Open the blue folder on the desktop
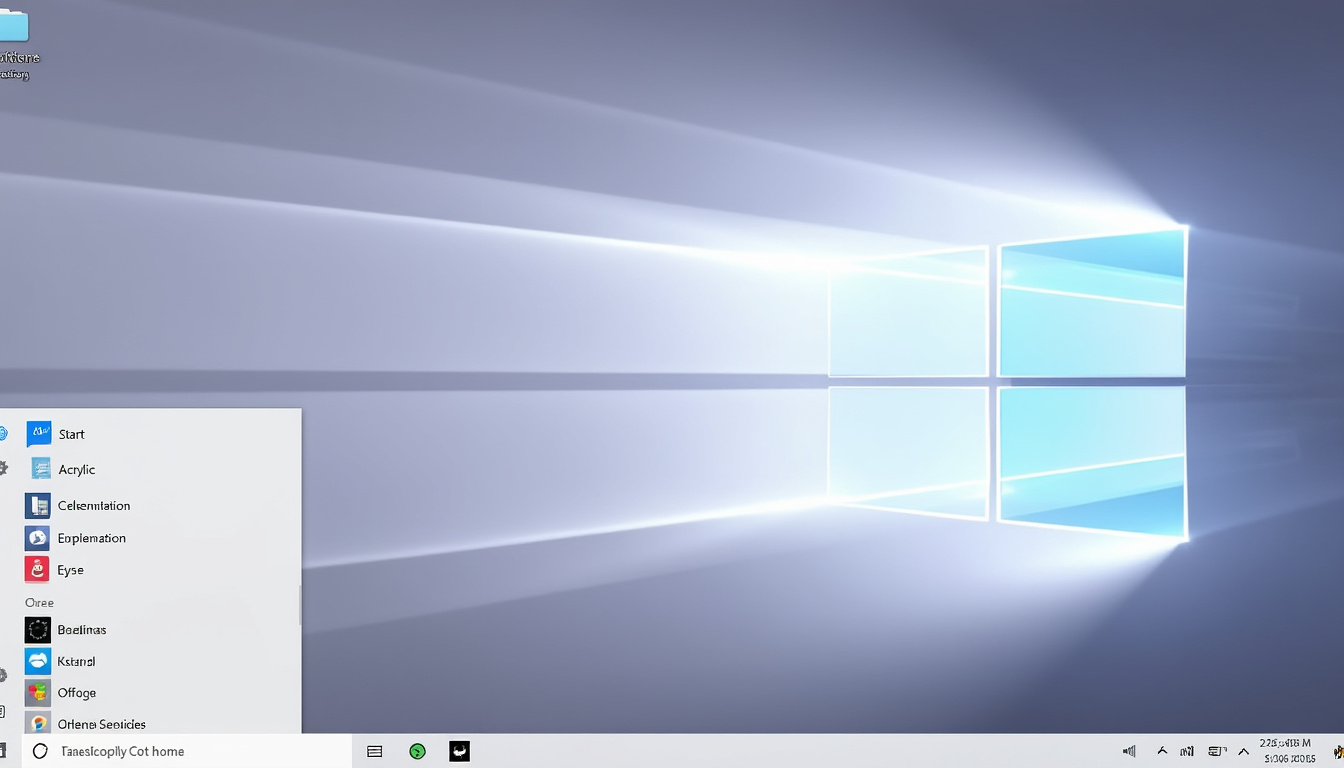The image size is (1344, 768). [14, 30]
